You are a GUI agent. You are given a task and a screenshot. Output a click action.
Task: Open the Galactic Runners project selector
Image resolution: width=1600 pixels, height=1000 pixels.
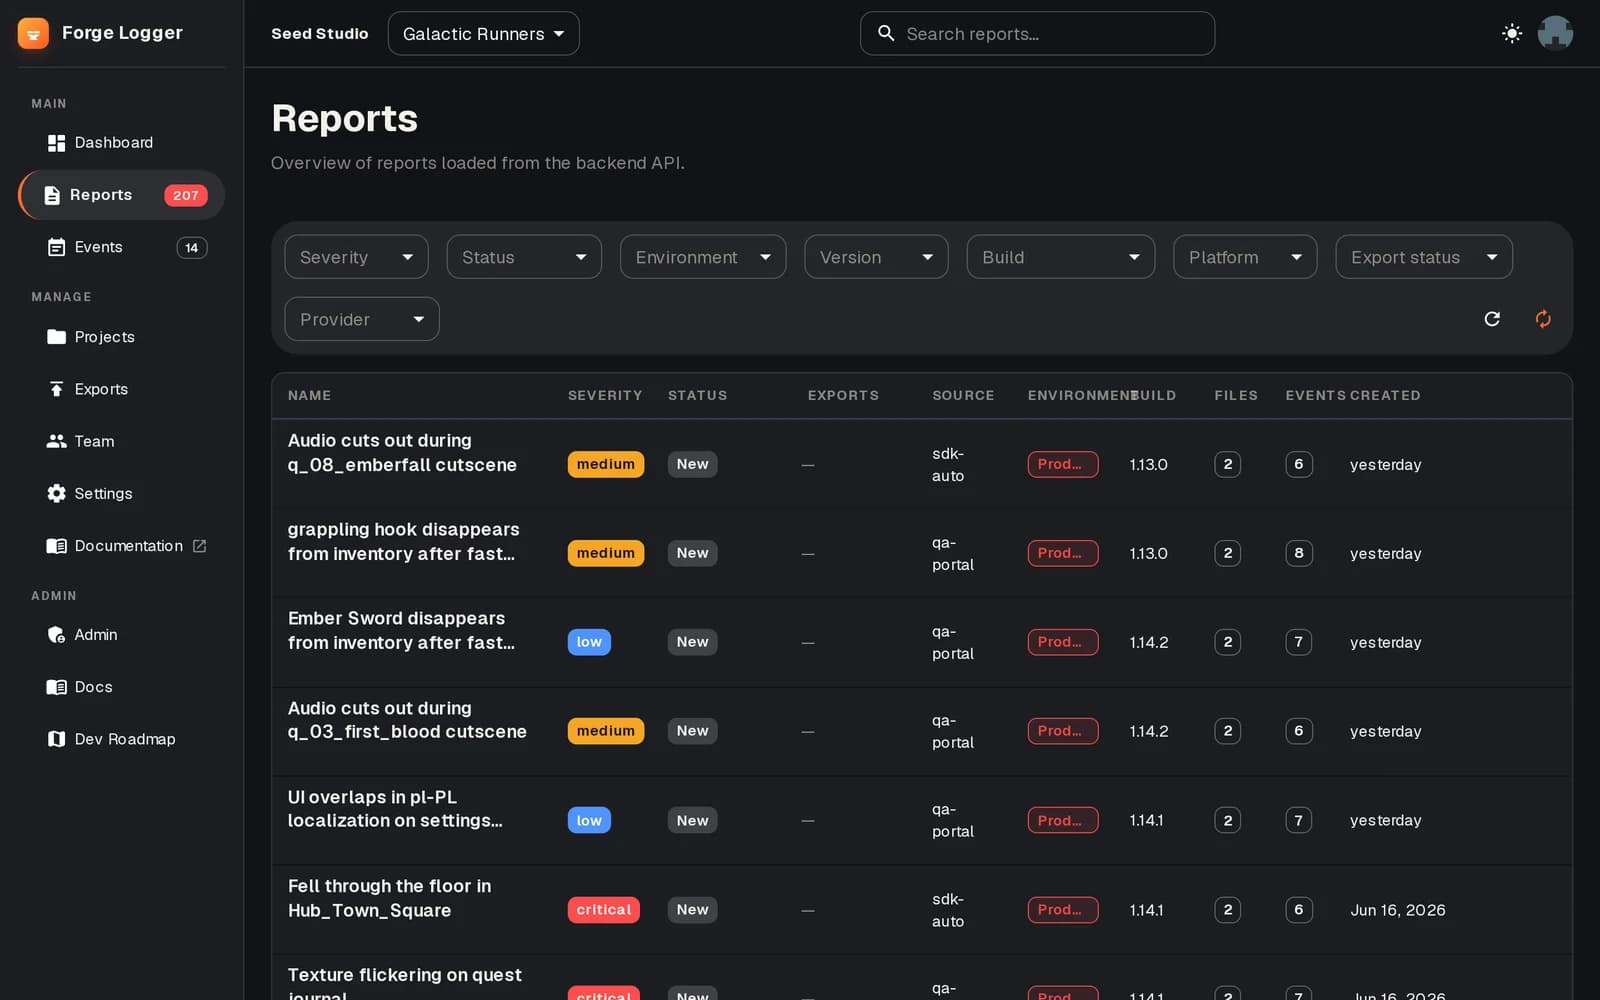[x=483, y=33]
